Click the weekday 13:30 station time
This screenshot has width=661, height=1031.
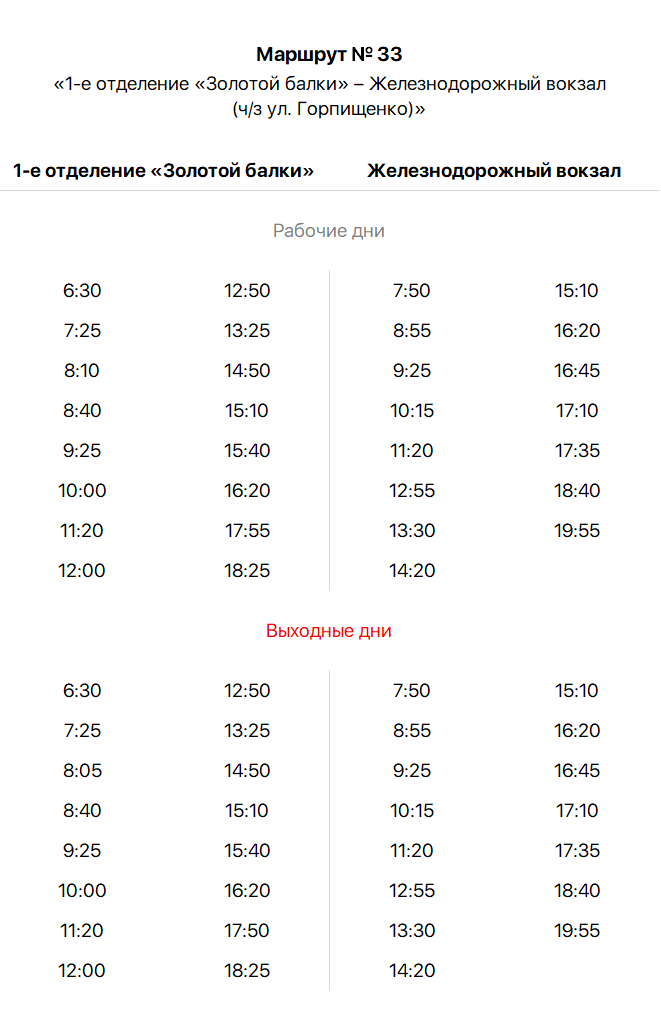[412, 531]
